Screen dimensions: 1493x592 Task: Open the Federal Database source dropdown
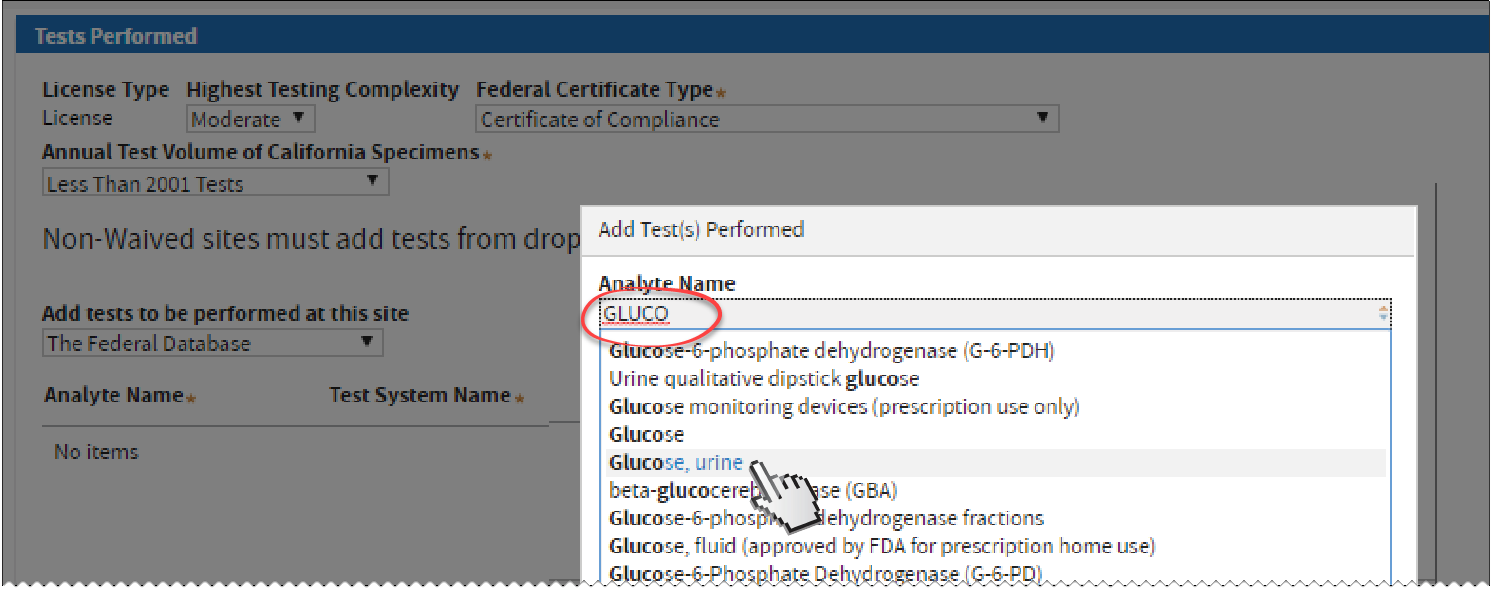pyautogui.click(x=212, y=343)
